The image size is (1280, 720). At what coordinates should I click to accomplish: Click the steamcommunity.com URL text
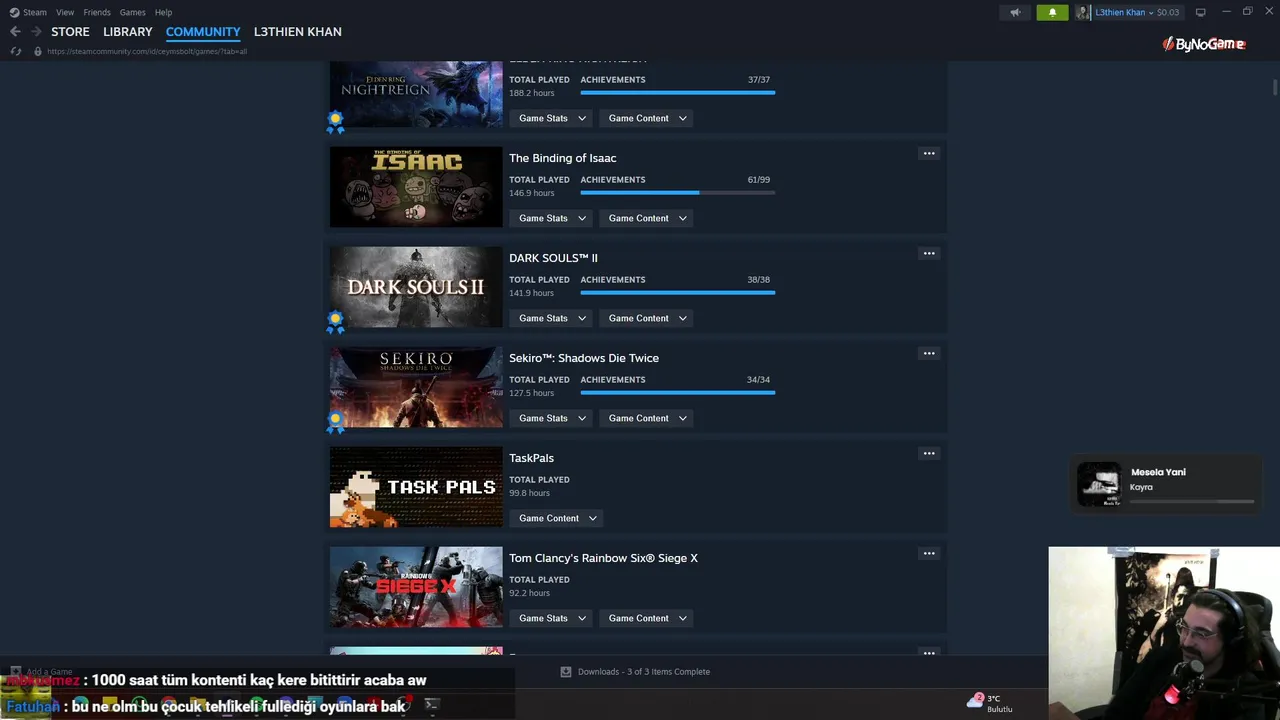point(147,51)
